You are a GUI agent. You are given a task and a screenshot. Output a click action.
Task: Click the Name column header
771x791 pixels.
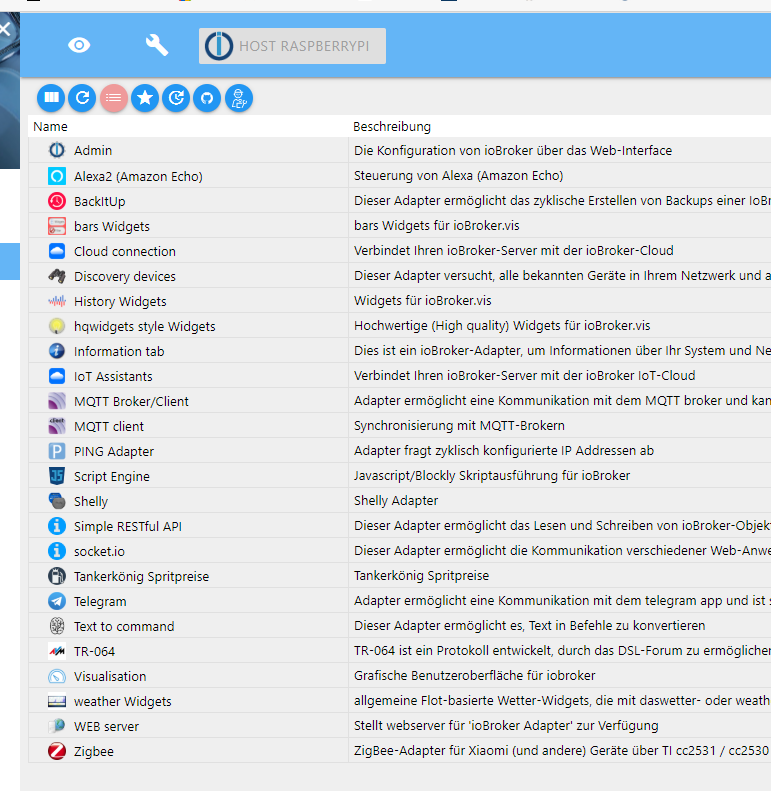tap(50, 127)
